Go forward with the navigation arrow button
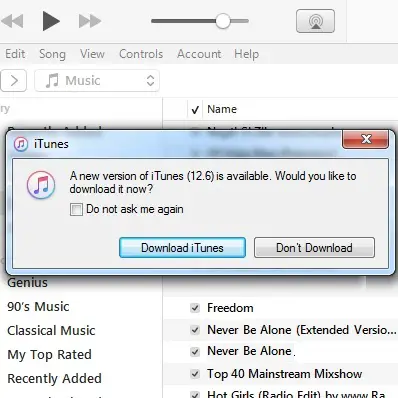Viewport: 398px width, 398px height. pyautogui.click(x=13, y=80)
